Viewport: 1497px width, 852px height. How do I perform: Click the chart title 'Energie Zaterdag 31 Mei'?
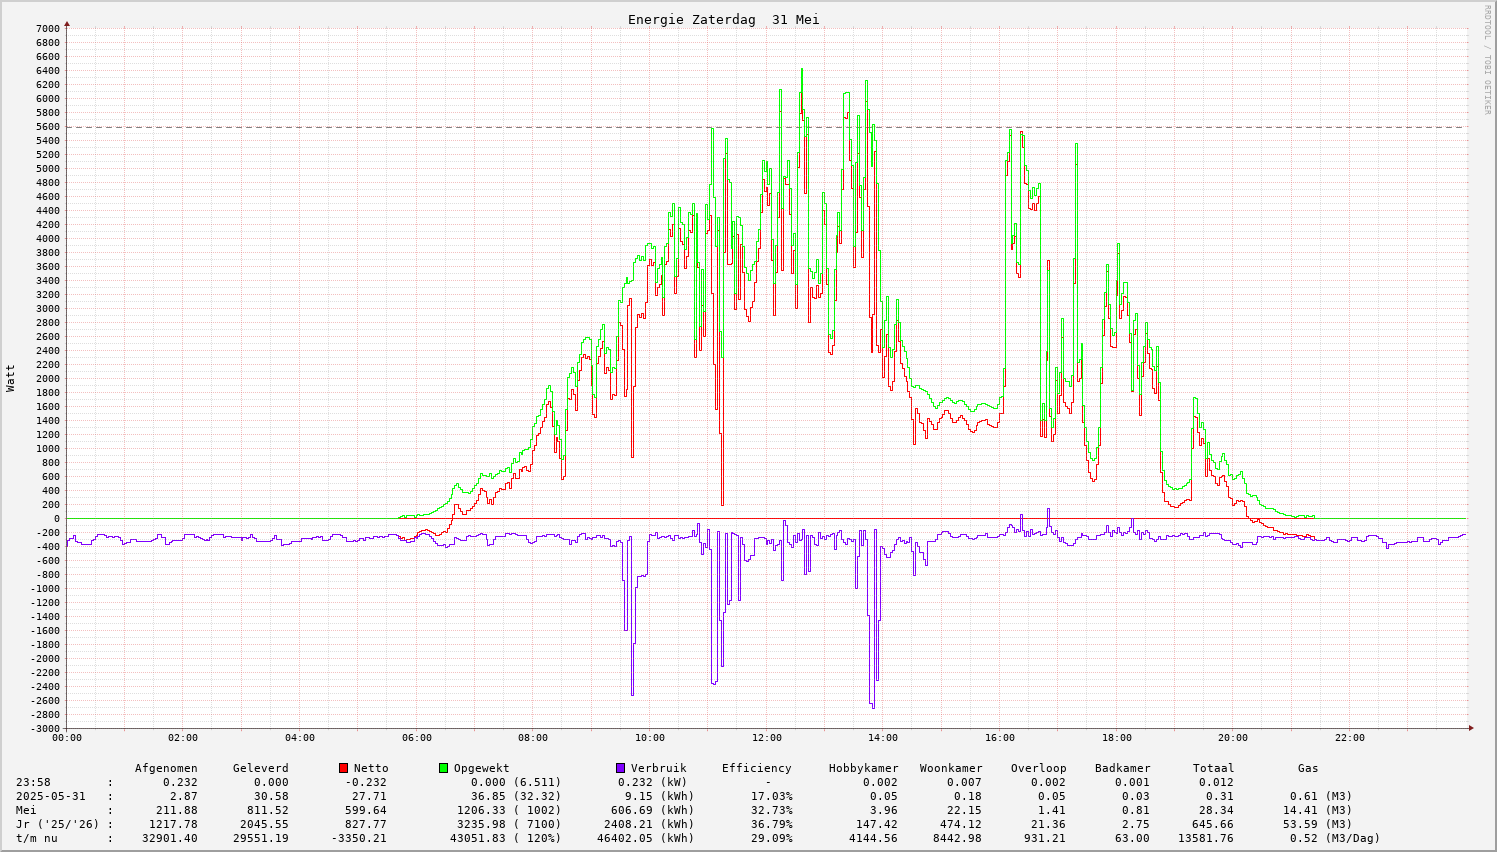[723, 20]
